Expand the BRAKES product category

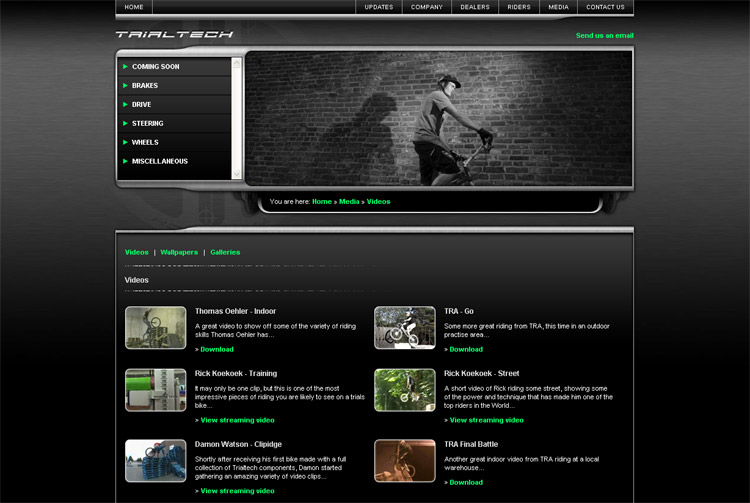tap(174, 86)
